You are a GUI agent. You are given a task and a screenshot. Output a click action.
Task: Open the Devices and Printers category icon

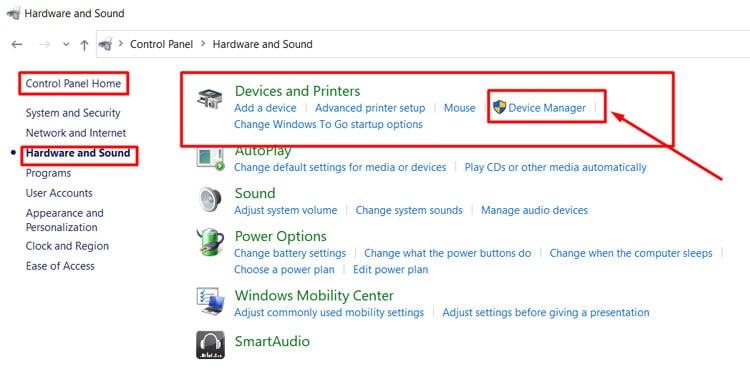(210, 99)
